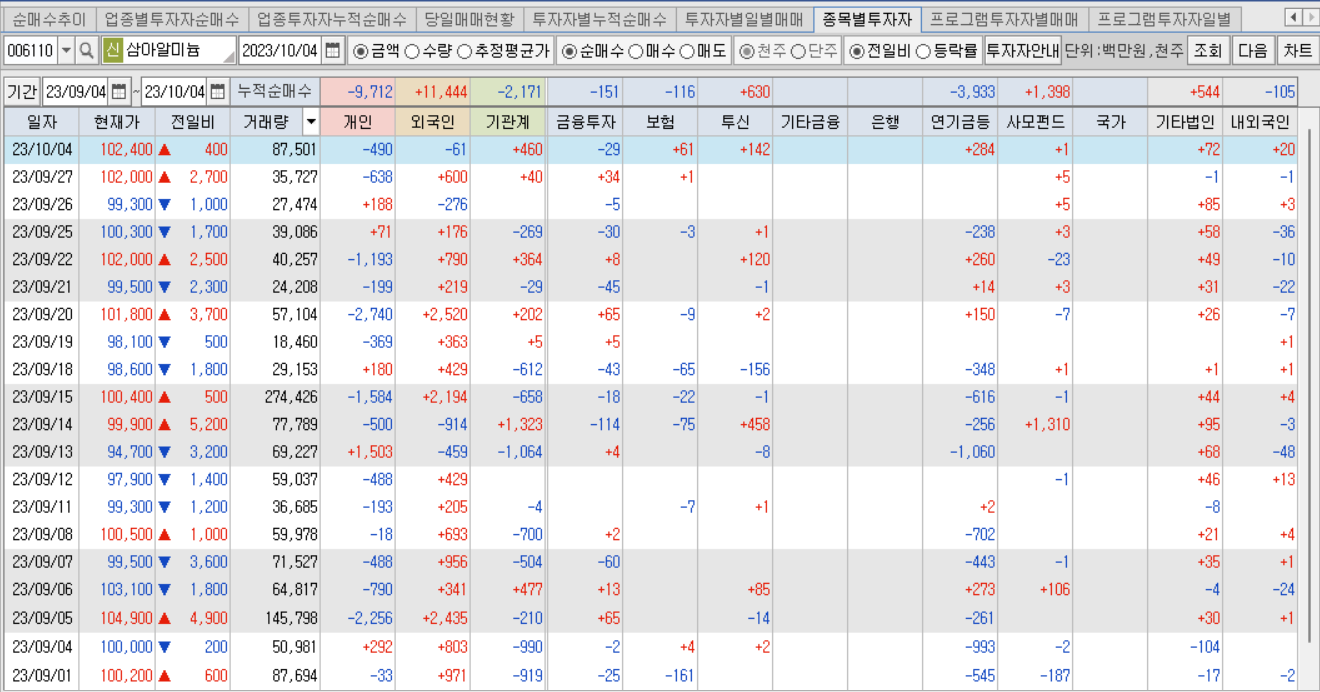Open the 차트 chart view
The height and width of the screenshot is (692, 1320).
coord(1298,50)
